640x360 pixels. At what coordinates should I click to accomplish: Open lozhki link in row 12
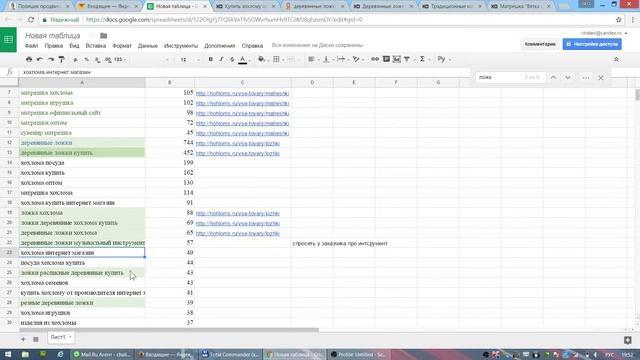(x=238, y=144)
